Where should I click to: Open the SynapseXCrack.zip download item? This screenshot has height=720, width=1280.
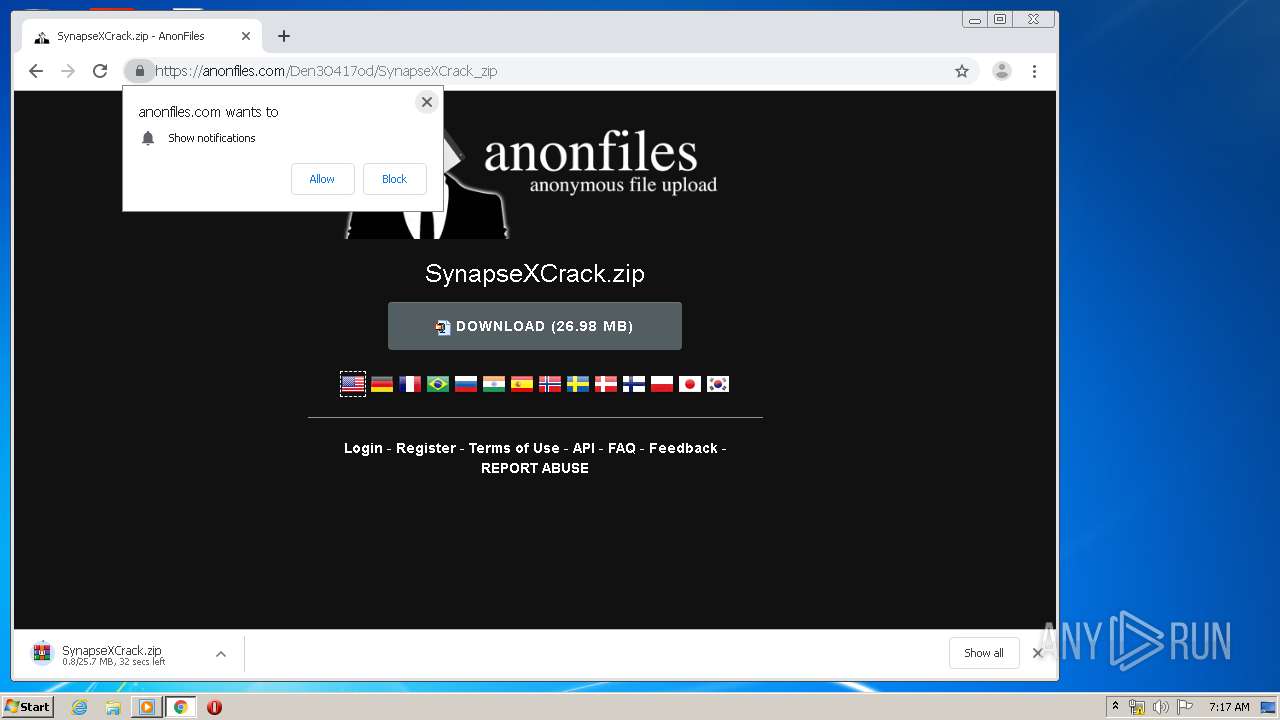click(x=112, y=654)
